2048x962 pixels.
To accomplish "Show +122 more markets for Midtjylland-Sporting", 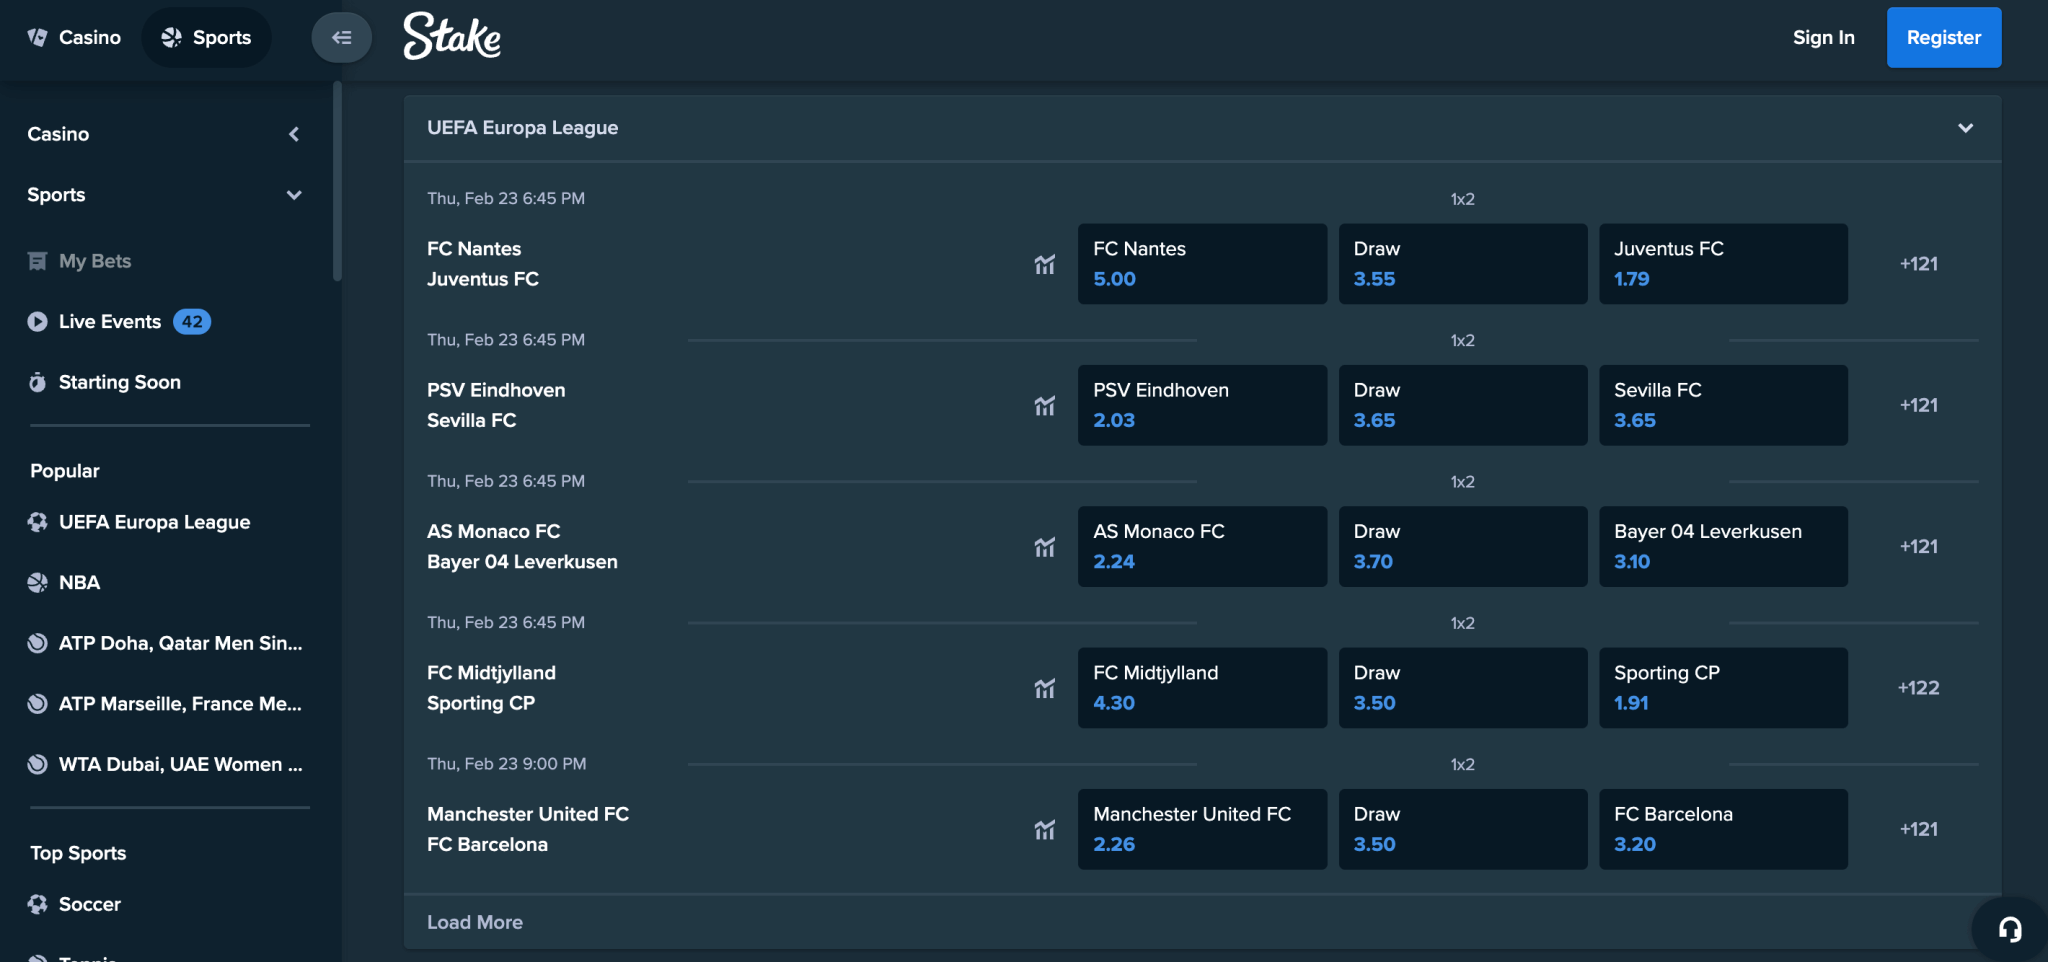I will click(x=1918, y=688).
